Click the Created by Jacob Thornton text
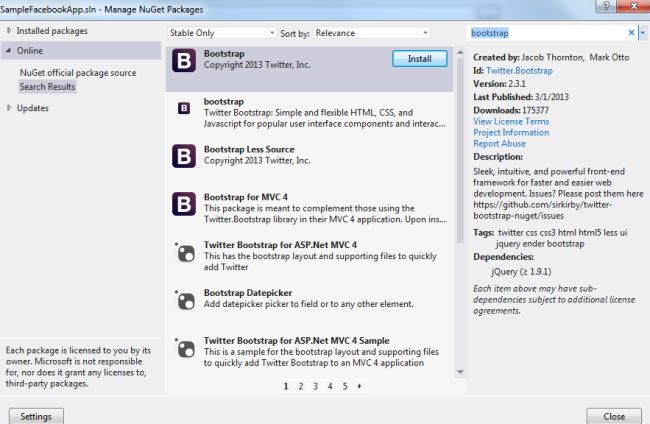The image size is (650, 424). (551, 57)
